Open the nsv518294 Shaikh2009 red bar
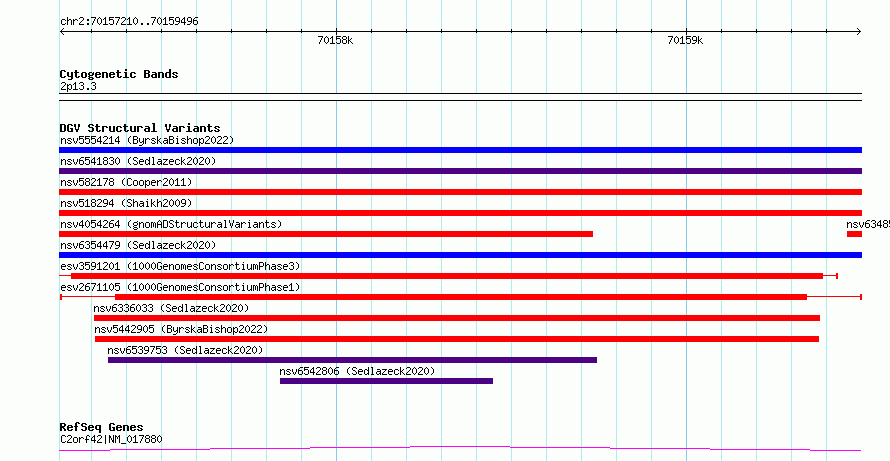 pos(460,213)
